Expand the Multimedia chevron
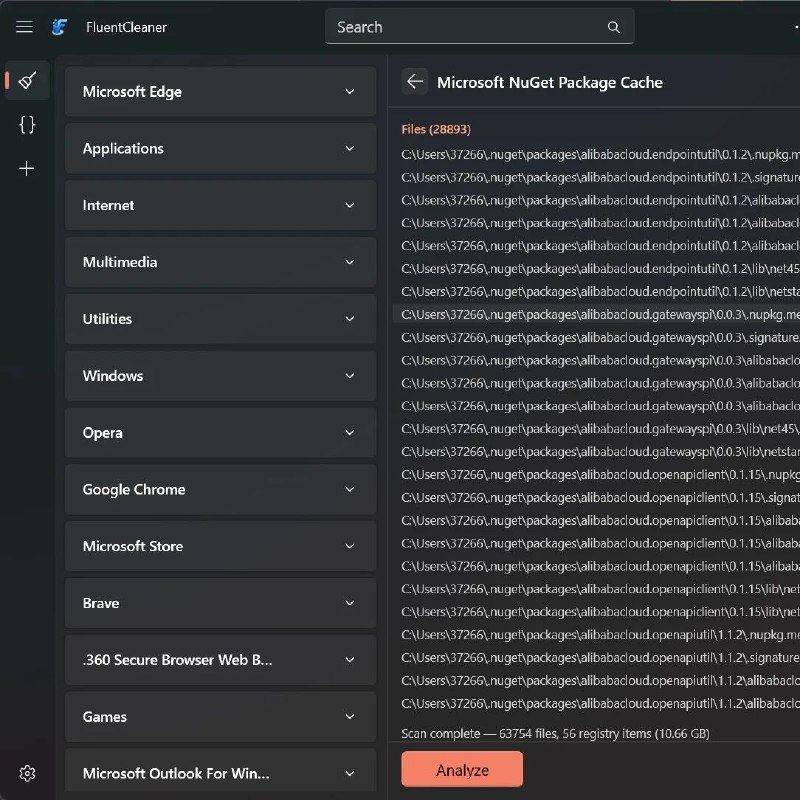The height and width of the screenshot is (800, 800). (349, 262)
